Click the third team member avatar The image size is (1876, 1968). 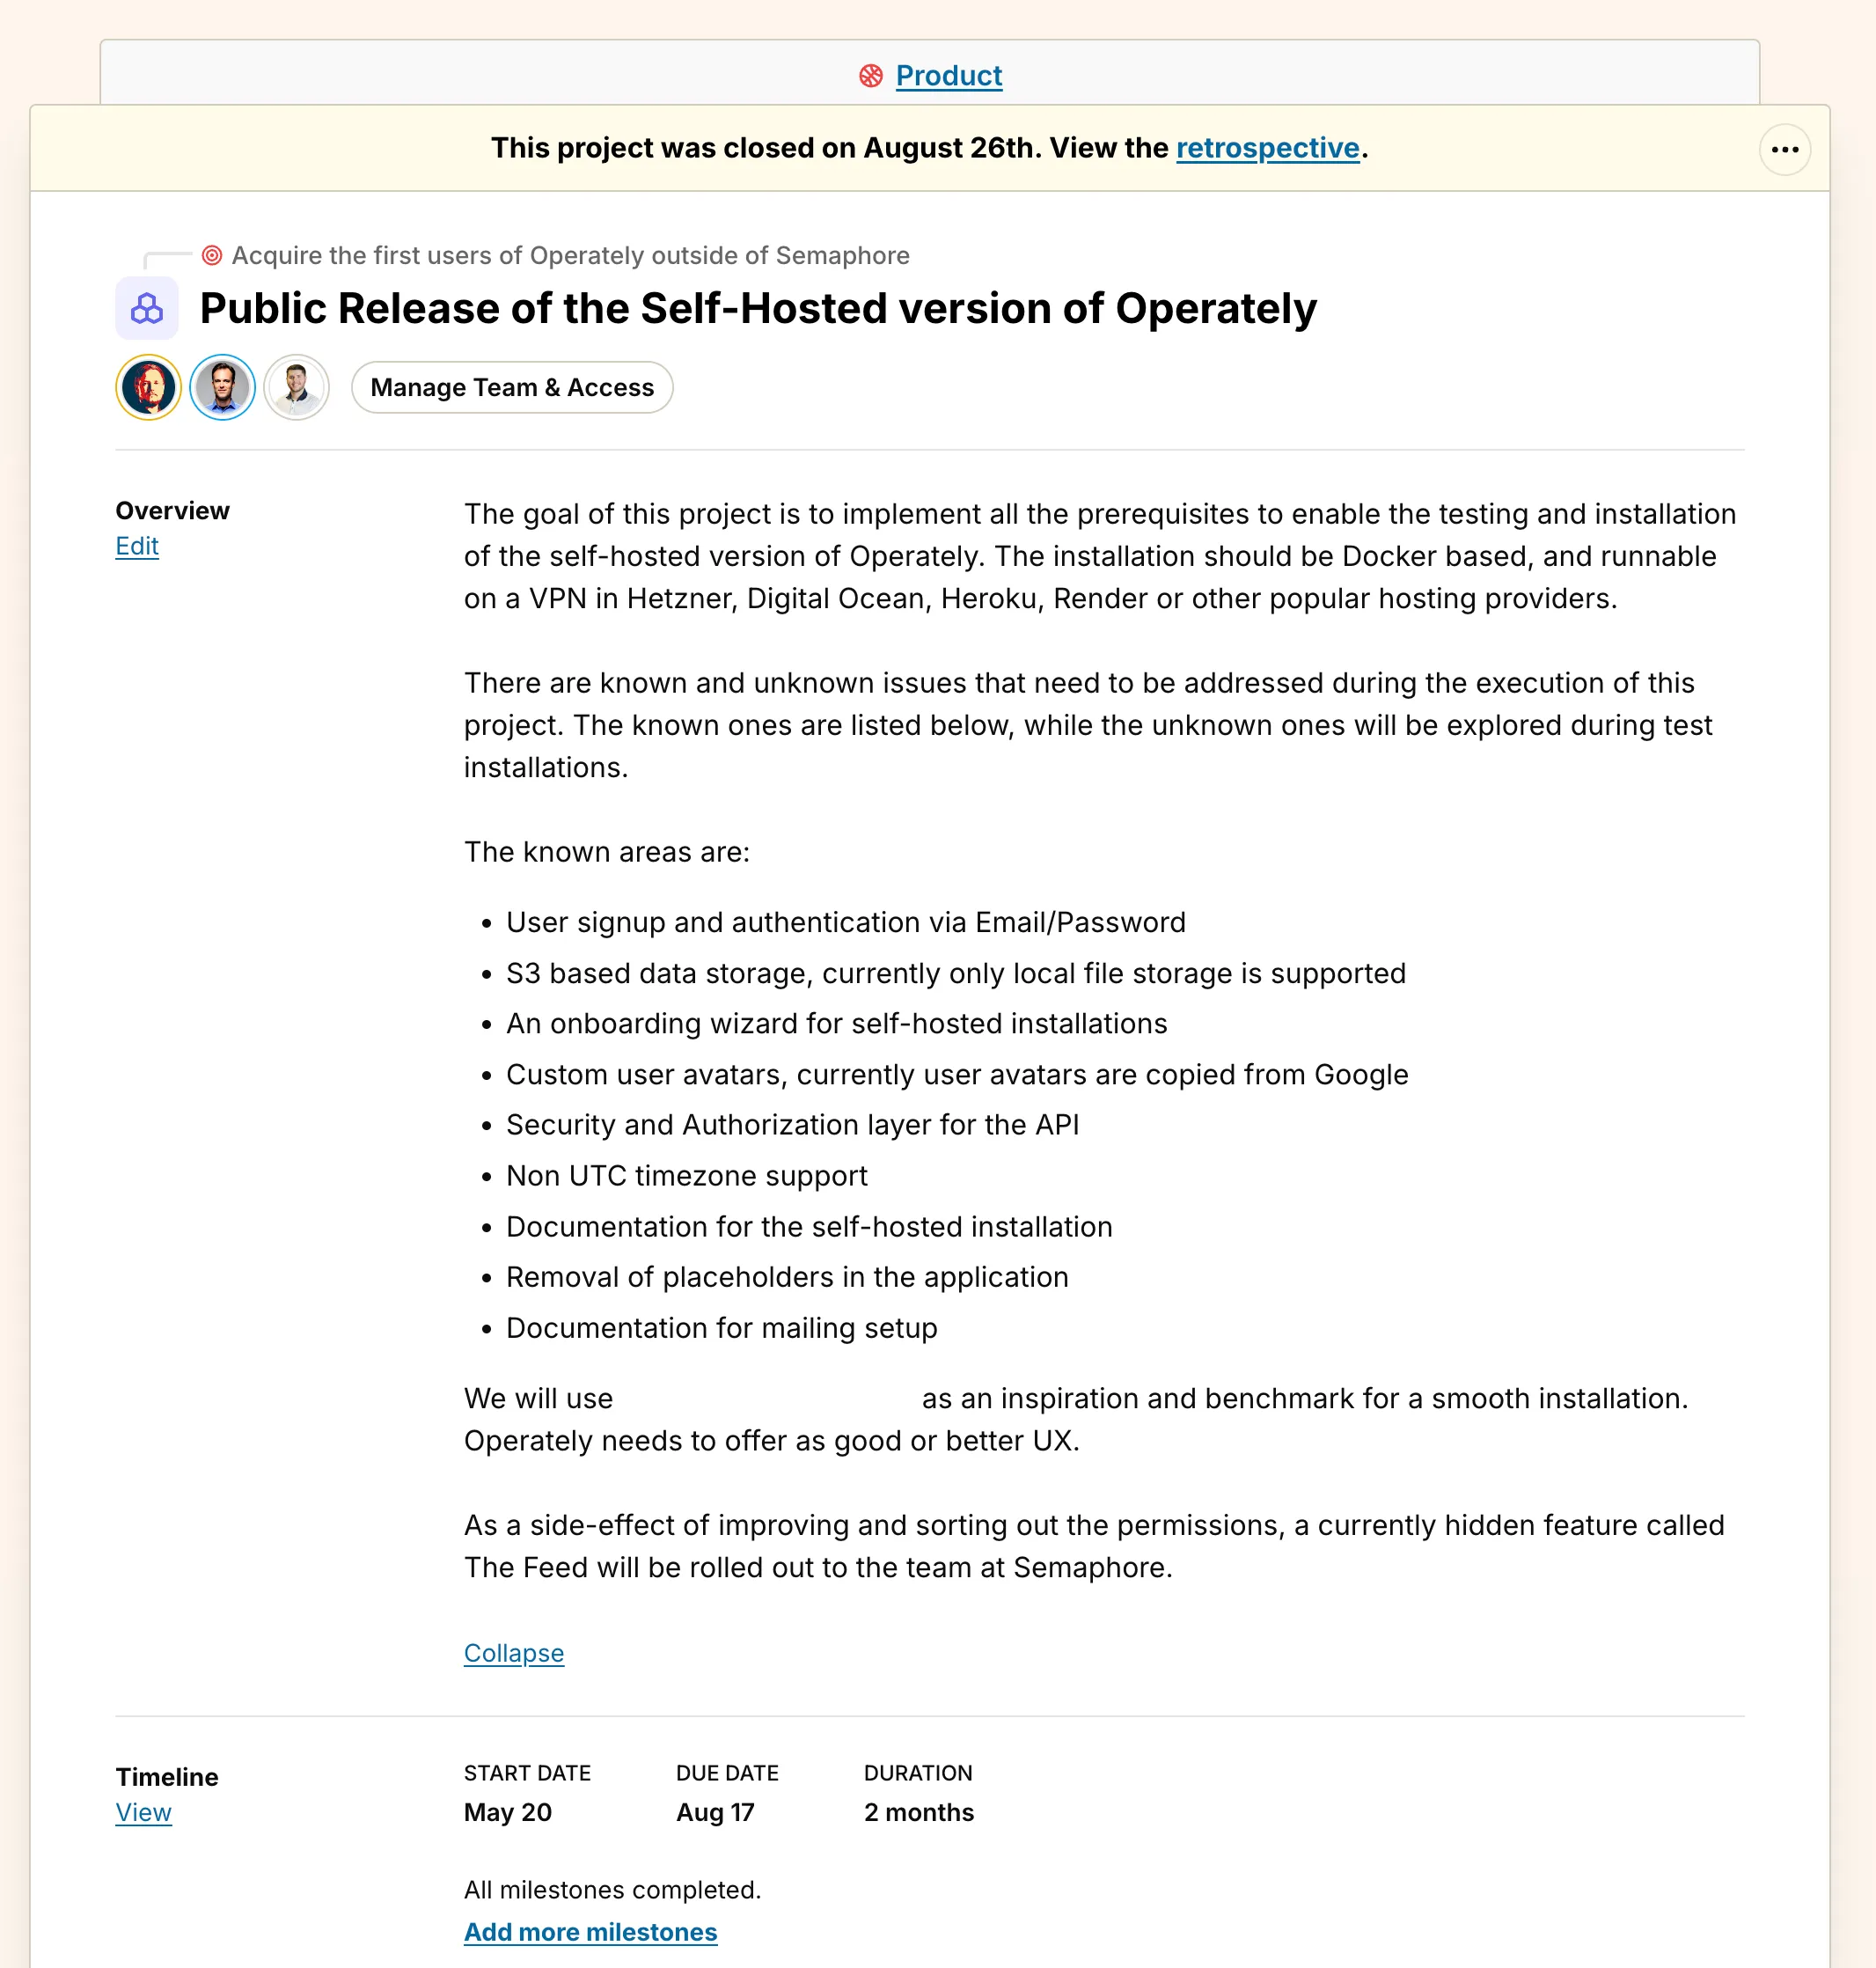(x=297, y=387)
